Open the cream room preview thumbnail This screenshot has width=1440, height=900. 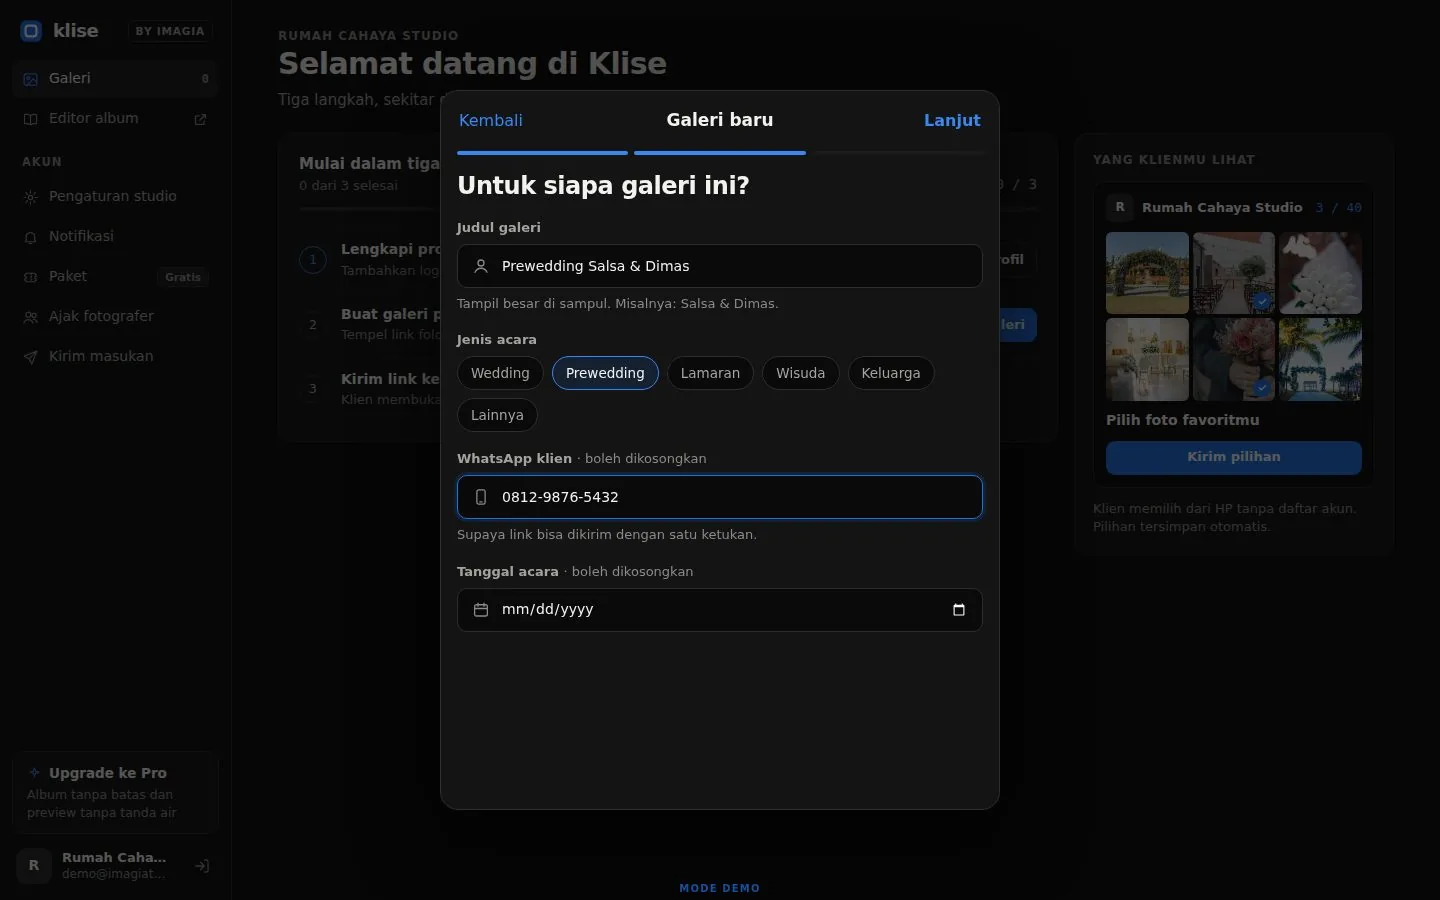pos(1147,359)
